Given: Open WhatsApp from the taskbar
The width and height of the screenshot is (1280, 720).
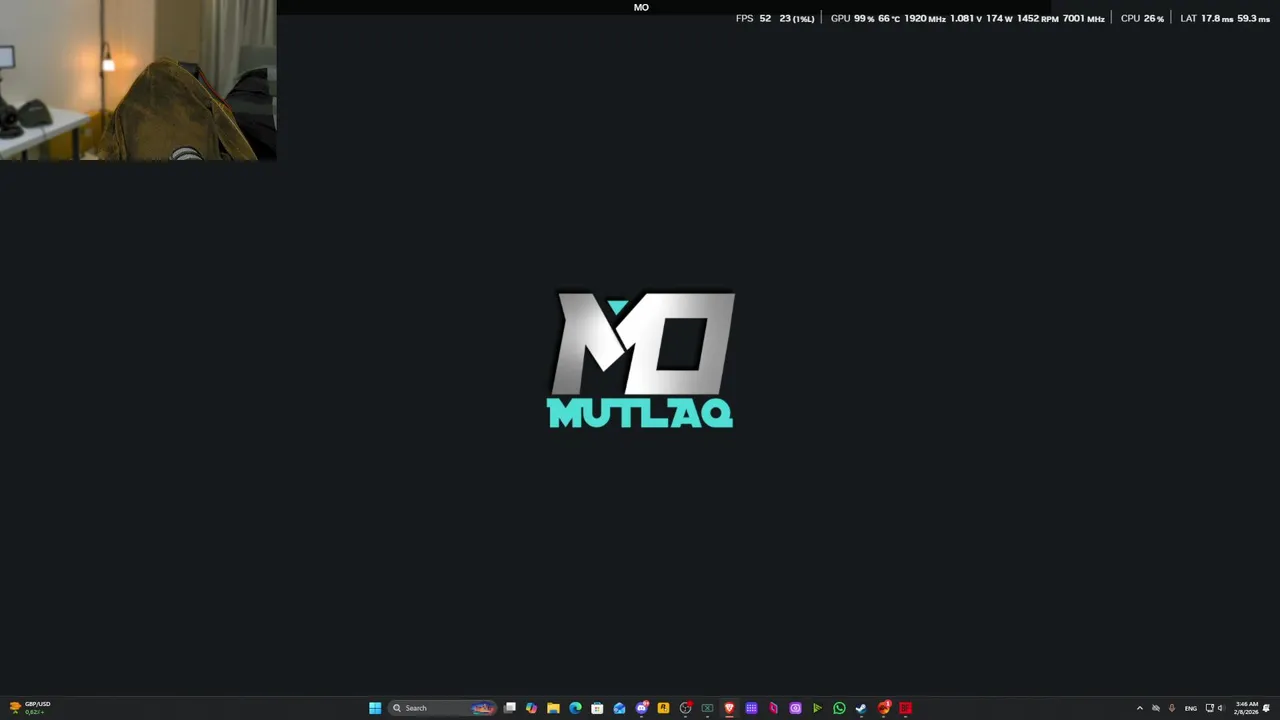Looking at the screenshot, I should 839,708.
